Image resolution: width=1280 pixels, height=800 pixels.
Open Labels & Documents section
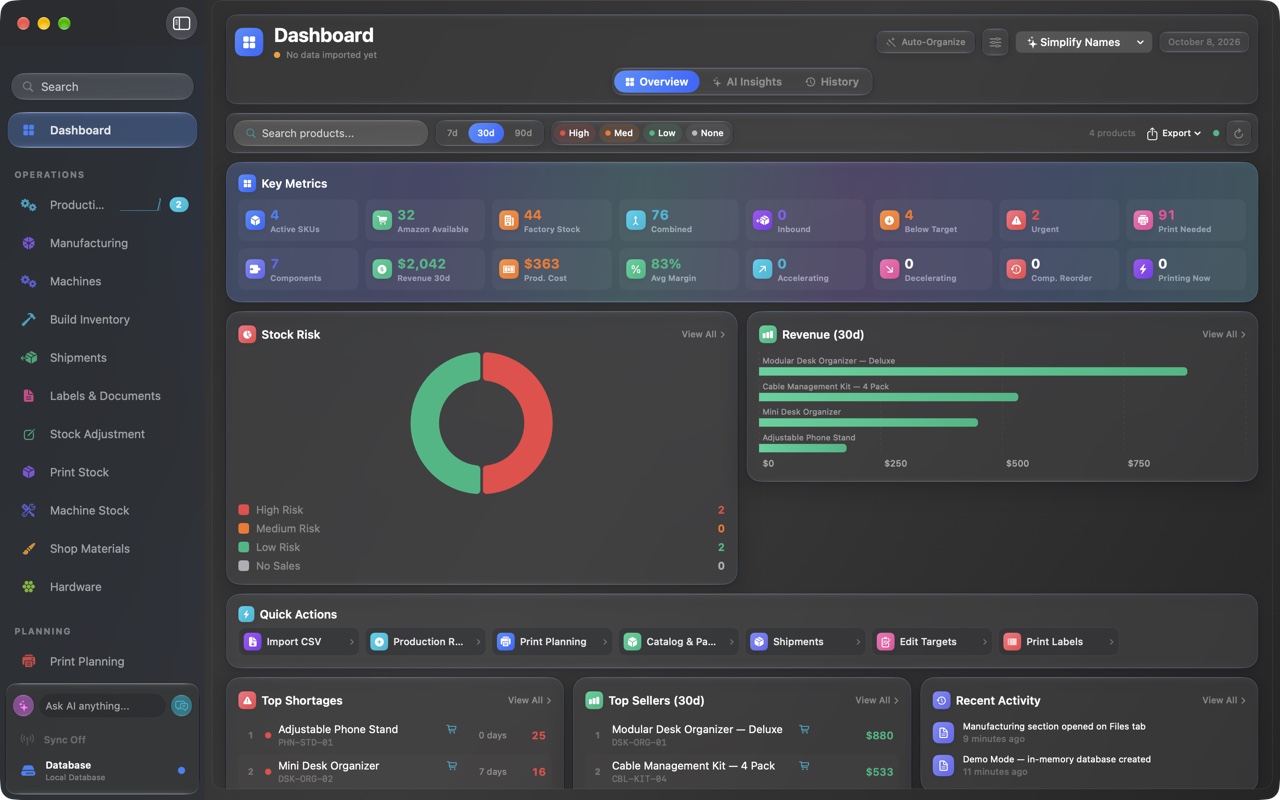click(102, 396)
